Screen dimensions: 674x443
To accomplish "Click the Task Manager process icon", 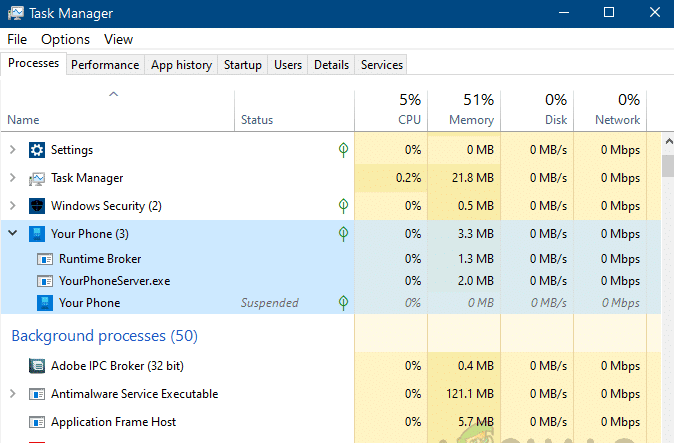I will 37,178.
